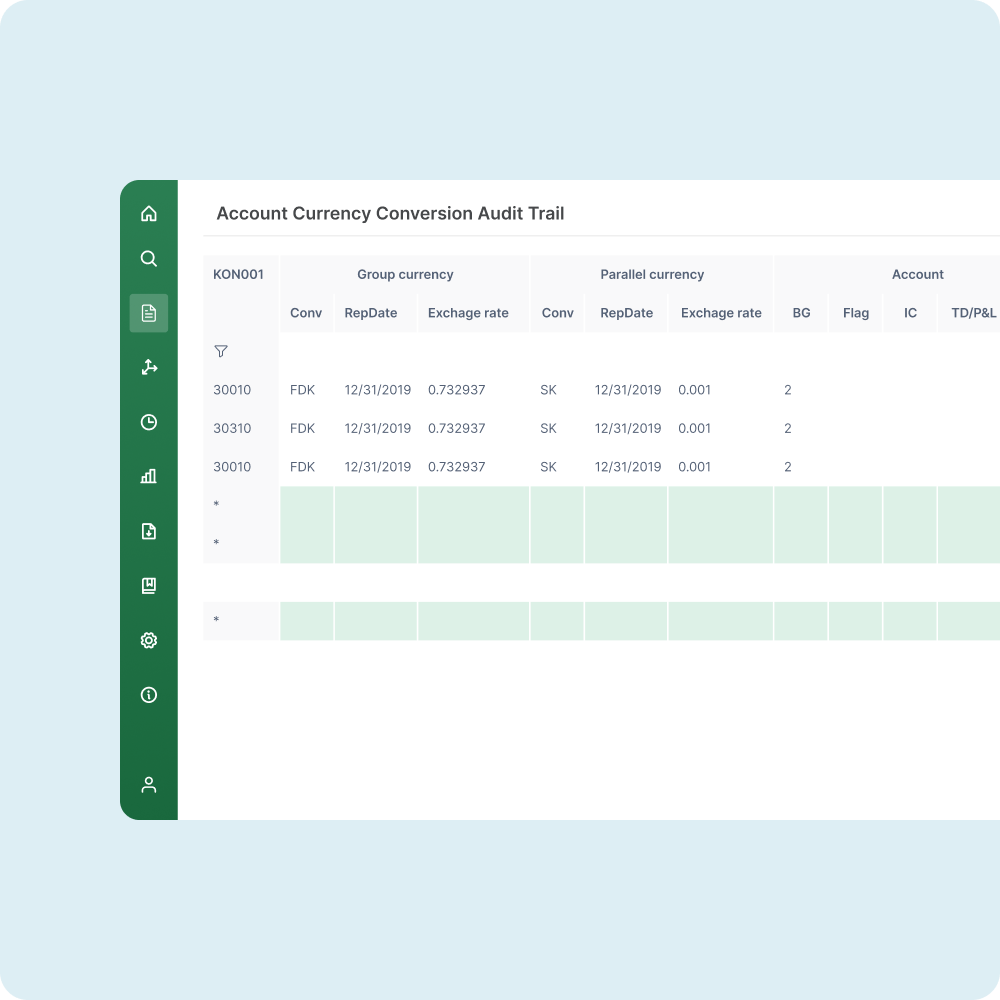Select first row account 30010
This screenshot has height=1000, width=1000.
point(232,390)
